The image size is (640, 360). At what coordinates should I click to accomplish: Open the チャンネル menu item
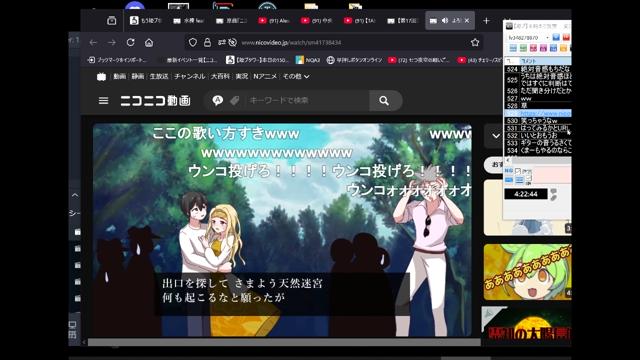coord(190,76)
